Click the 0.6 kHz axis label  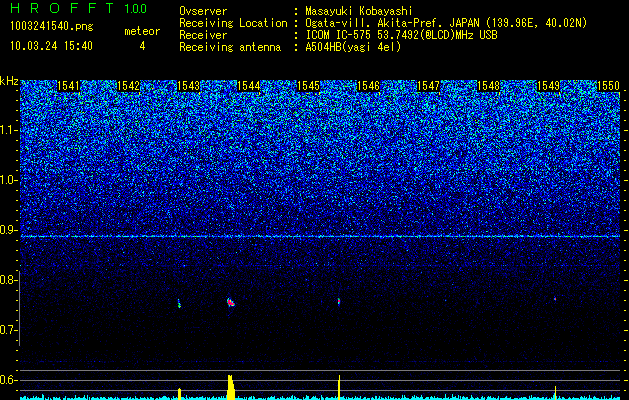click(x=7, y=380)
